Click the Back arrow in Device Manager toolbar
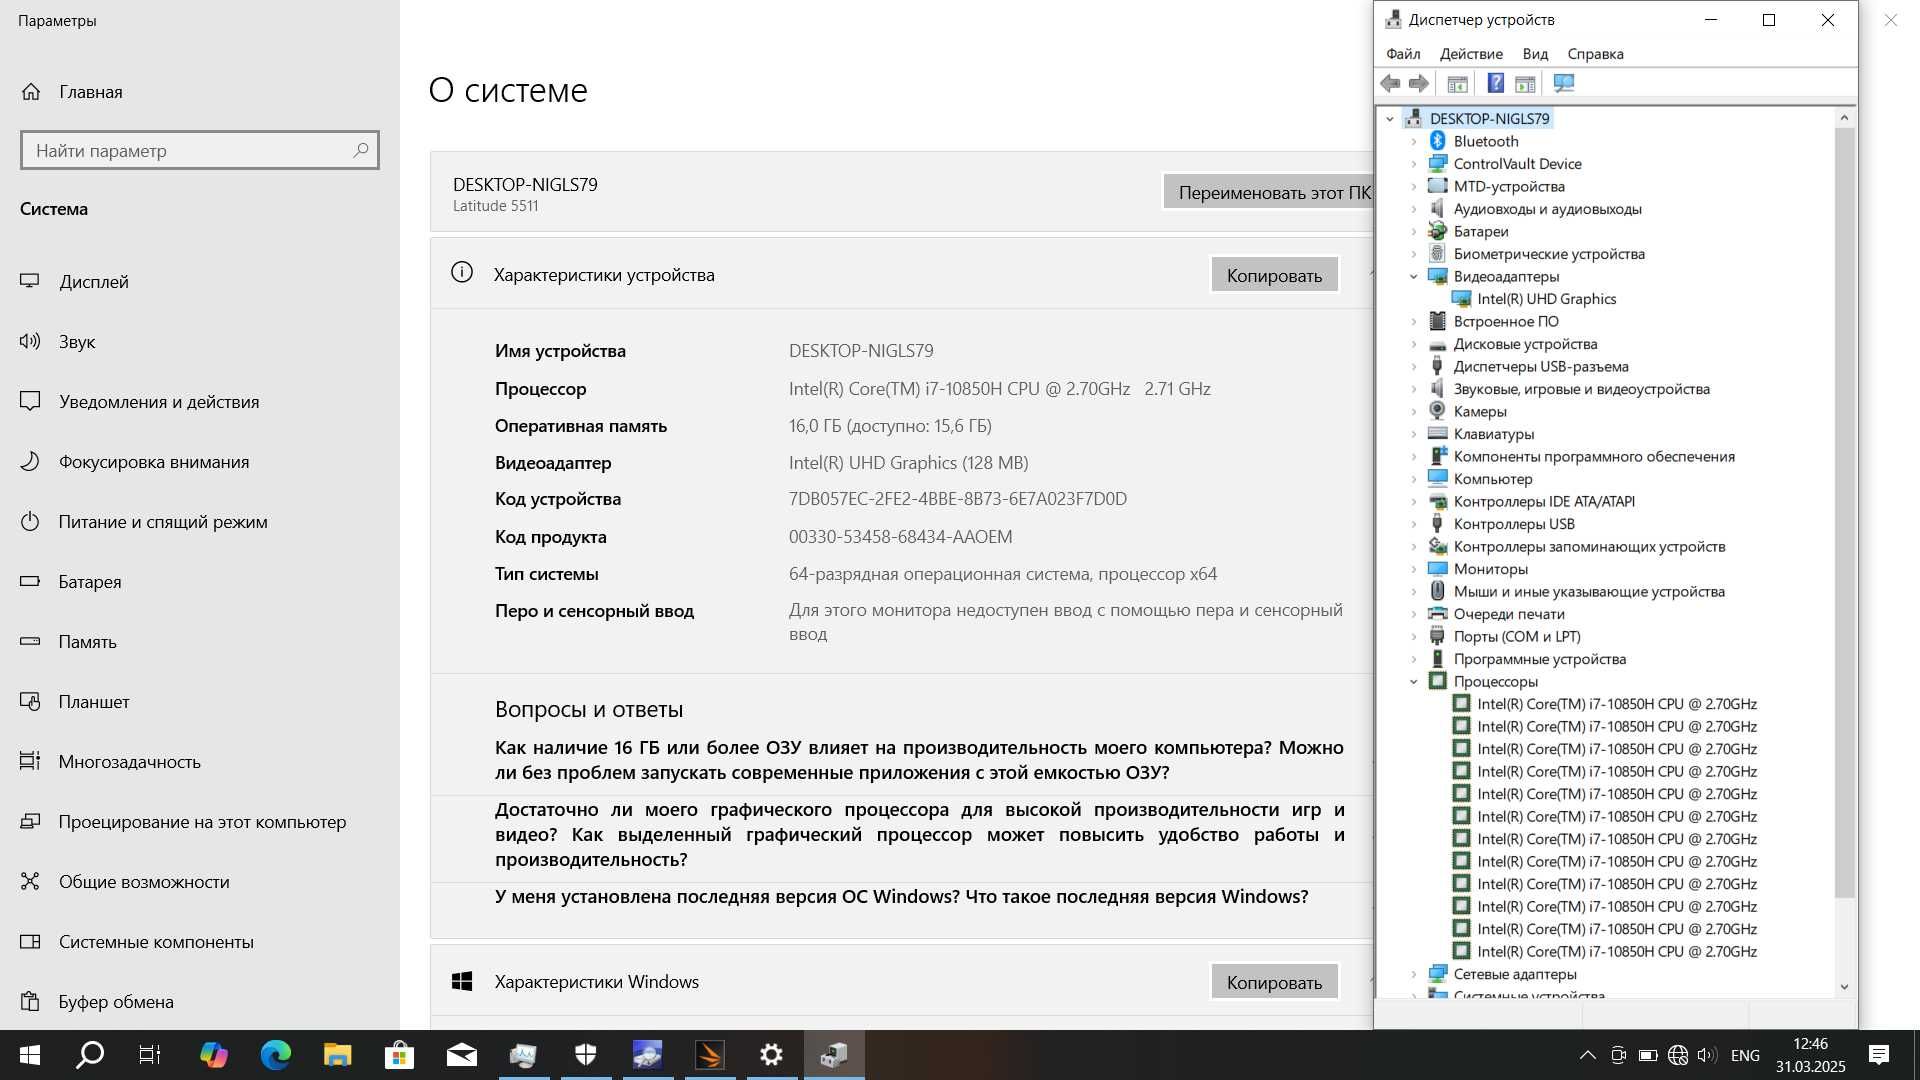Image resolution: width=1920 pixels, height=1080 pixels. [x=1390, y=84]
